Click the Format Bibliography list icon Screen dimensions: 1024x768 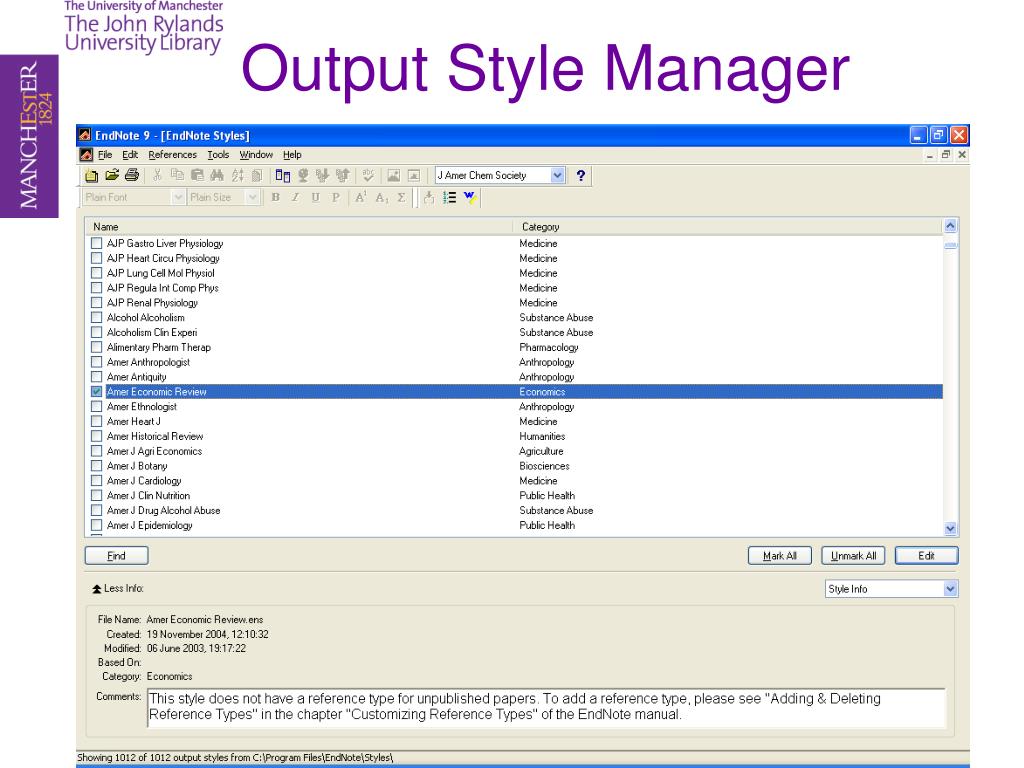tap(449, 197)
